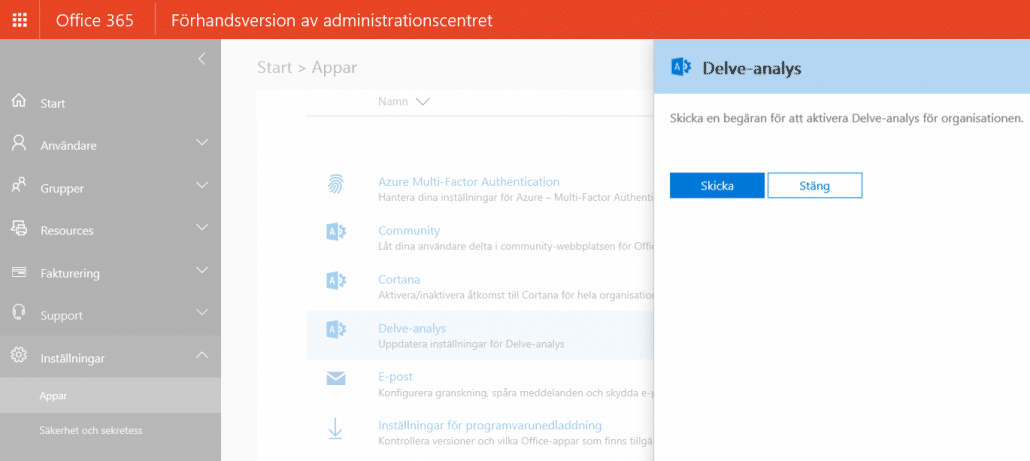This screenshot has width=1030, height=461.
Task: Sort by the Namn column arrow
Action: pyautogui.click(x=422, y=102)
